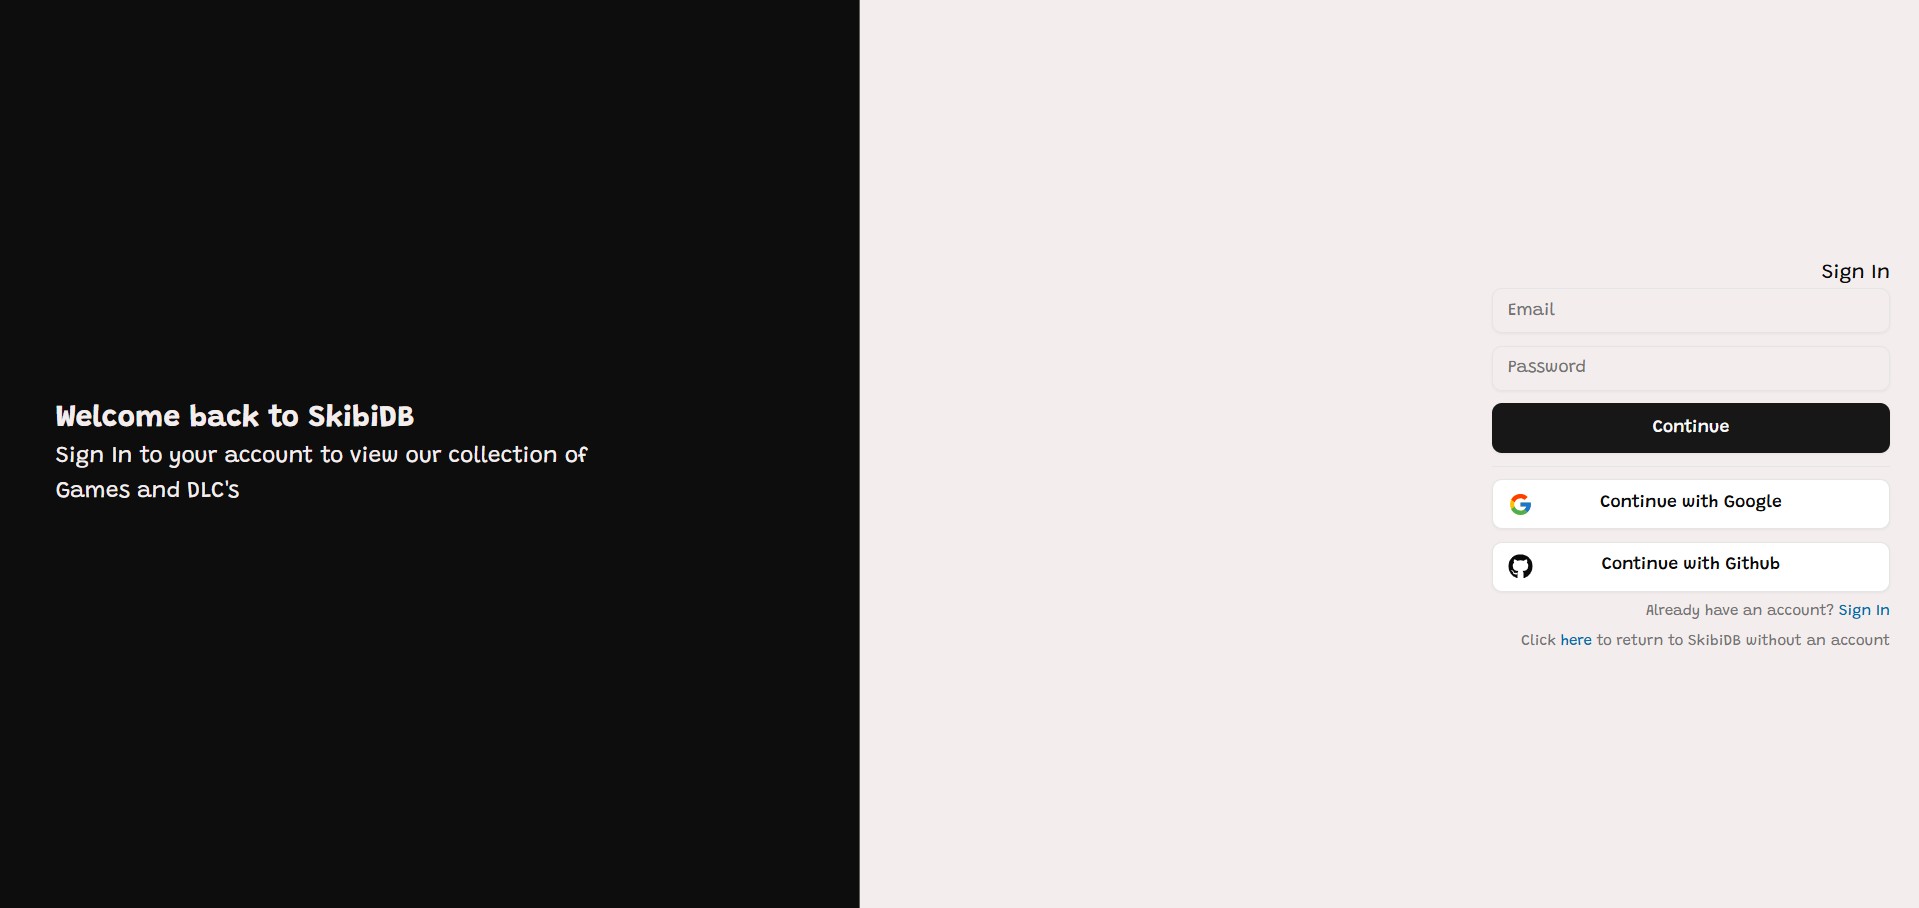Screen dimensions: 1919x908
Task: Open the blue Sign In link
Action: 1863,610
